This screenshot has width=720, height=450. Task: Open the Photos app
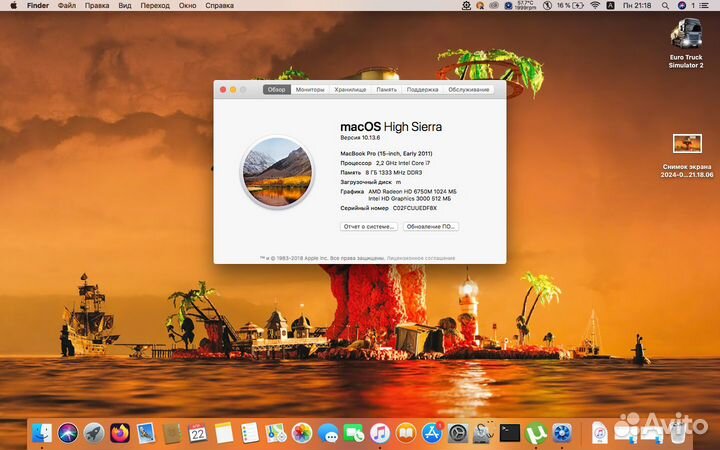[x=302, y=433]
